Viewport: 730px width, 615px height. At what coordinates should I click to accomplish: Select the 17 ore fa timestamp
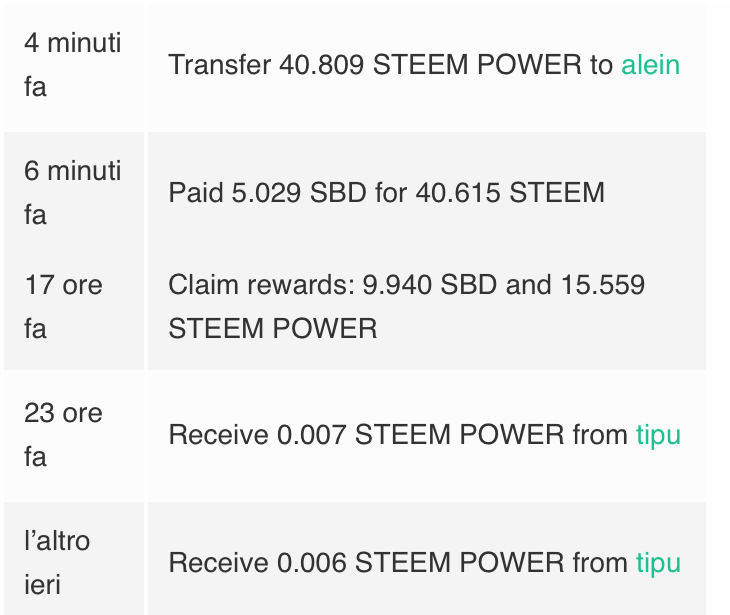[63, 306]
